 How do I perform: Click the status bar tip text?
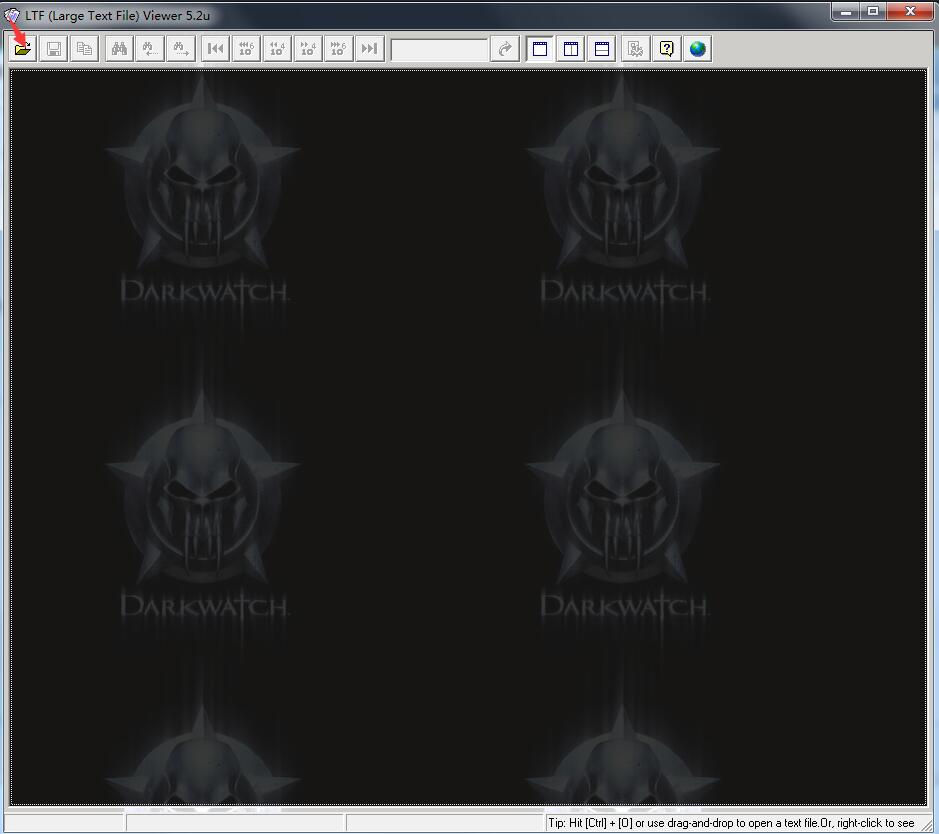(x=731, y=823)
